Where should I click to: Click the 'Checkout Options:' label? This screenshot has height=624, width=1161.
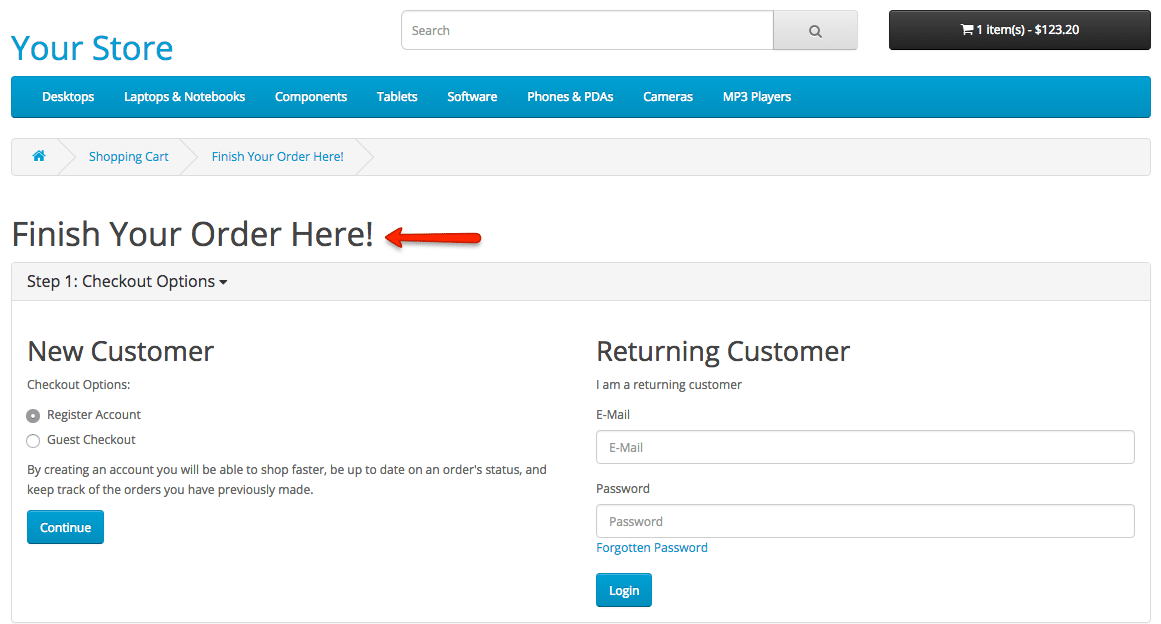pos(78,385)
